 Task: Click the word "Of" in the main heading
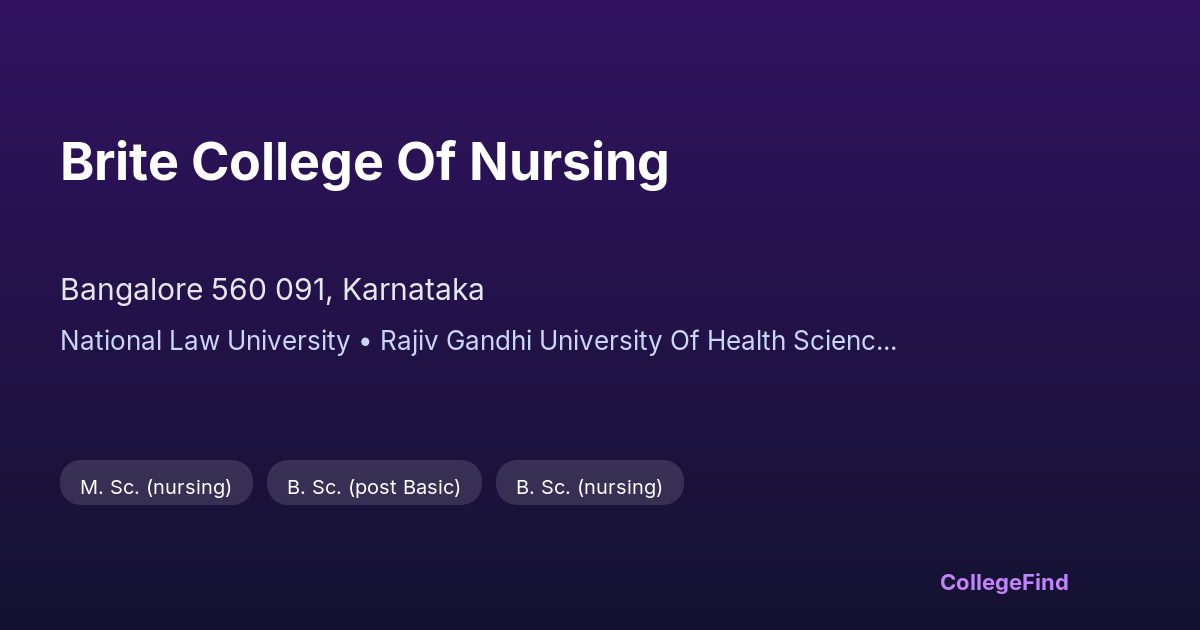click(425, 162)
